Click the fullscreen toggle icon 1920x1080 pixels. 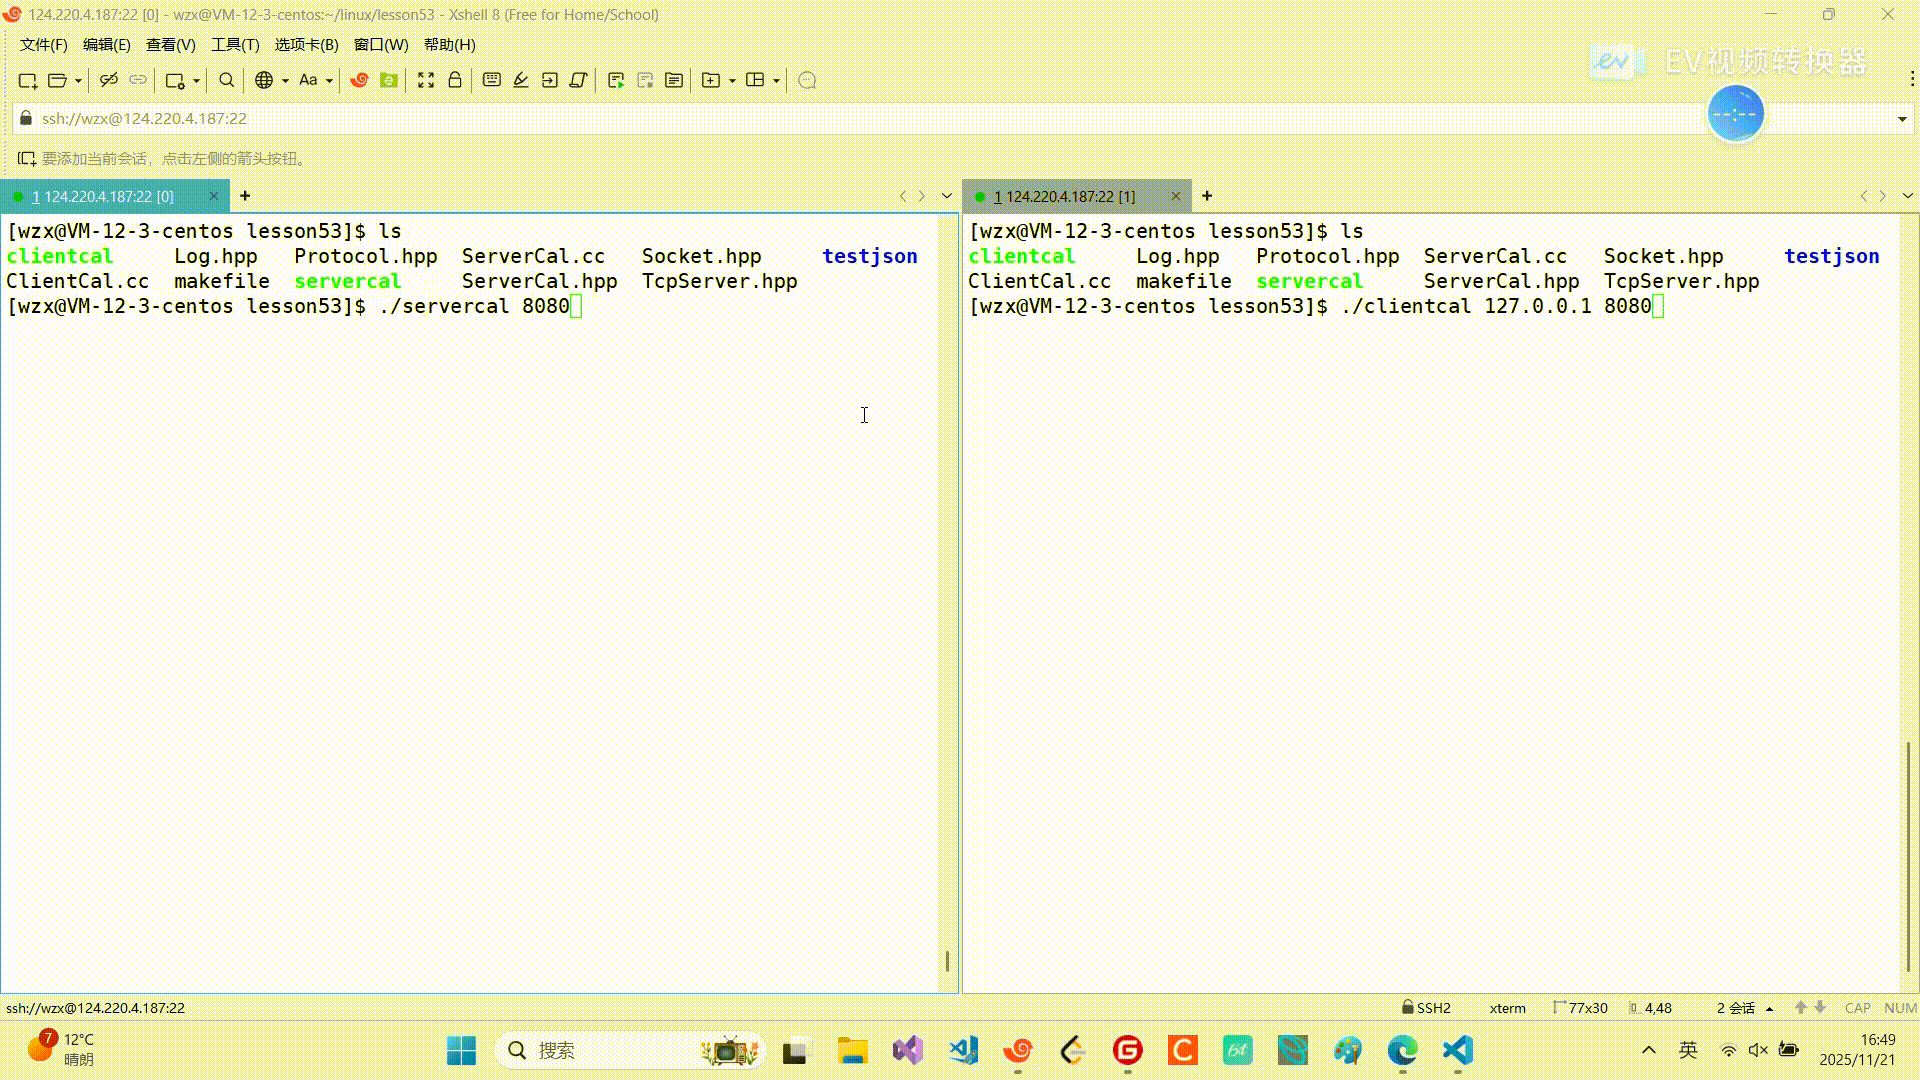426,80
